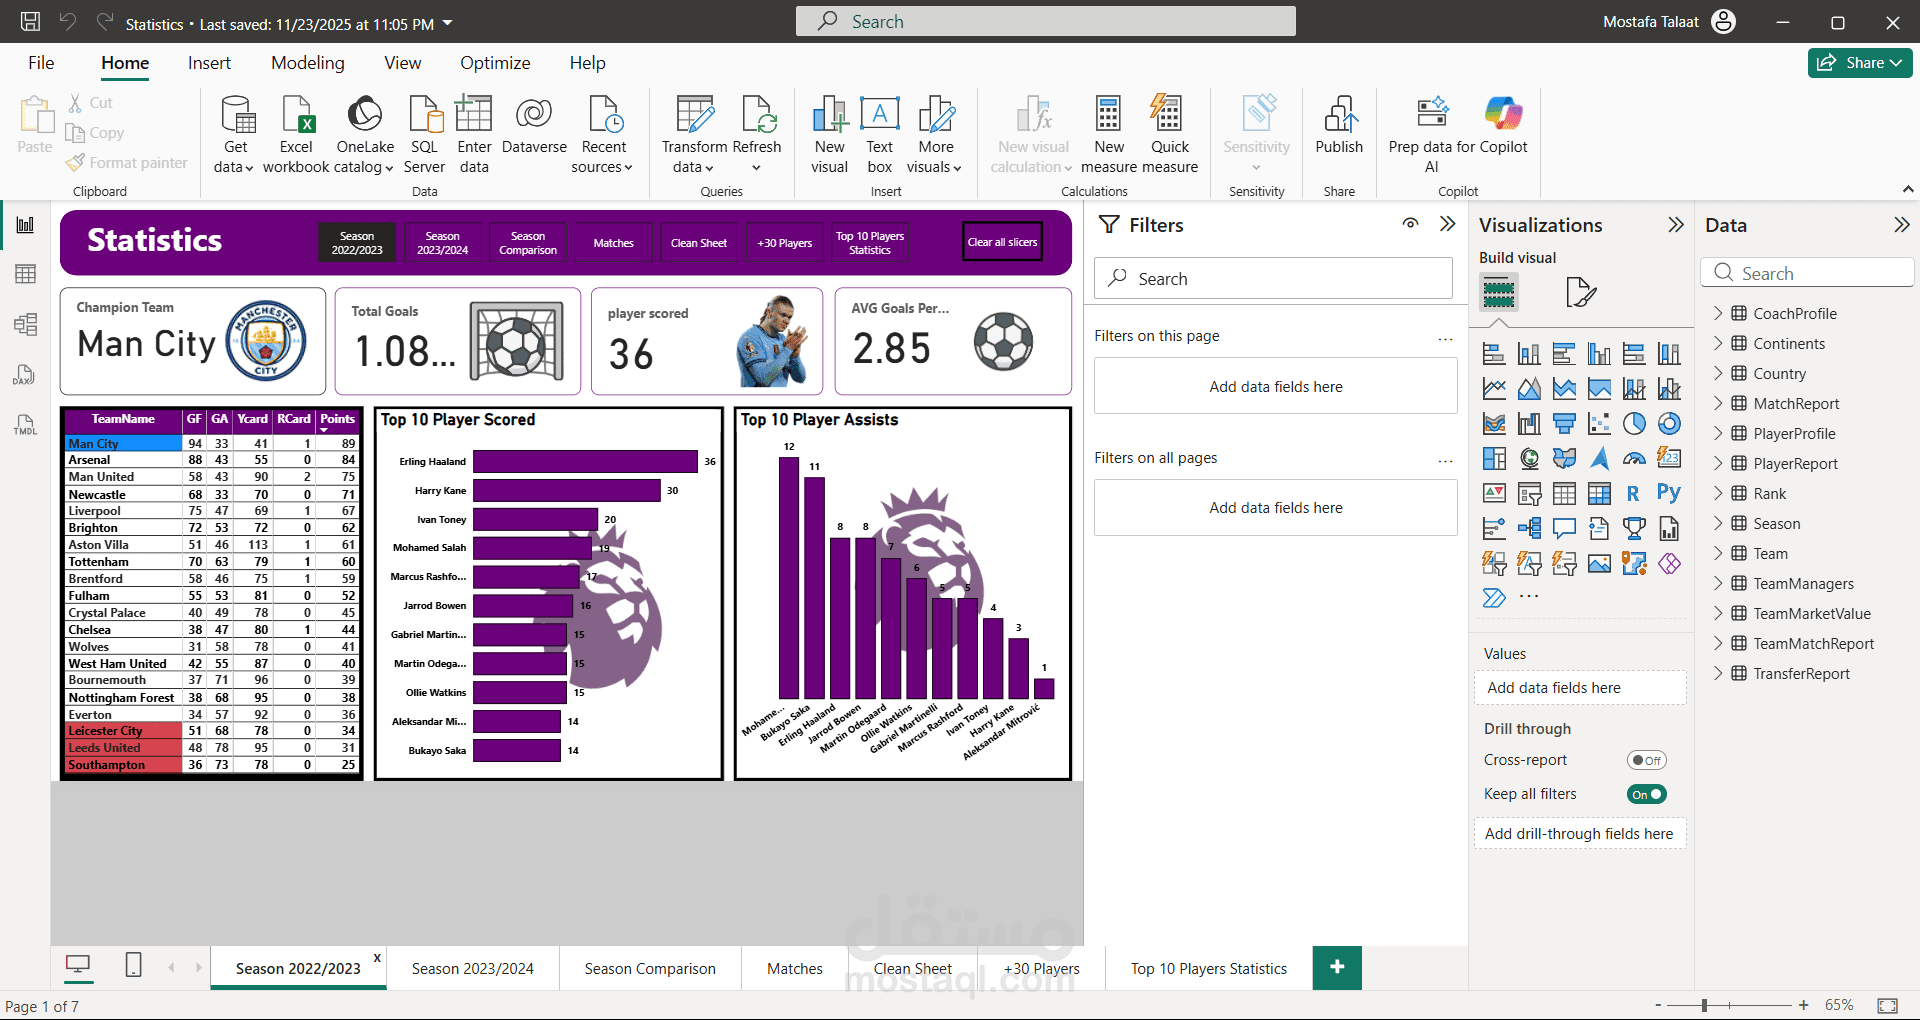Open DAX query view in sidebar
This screenshot has height=1020, width=1920.
click(x=26, y=375)
